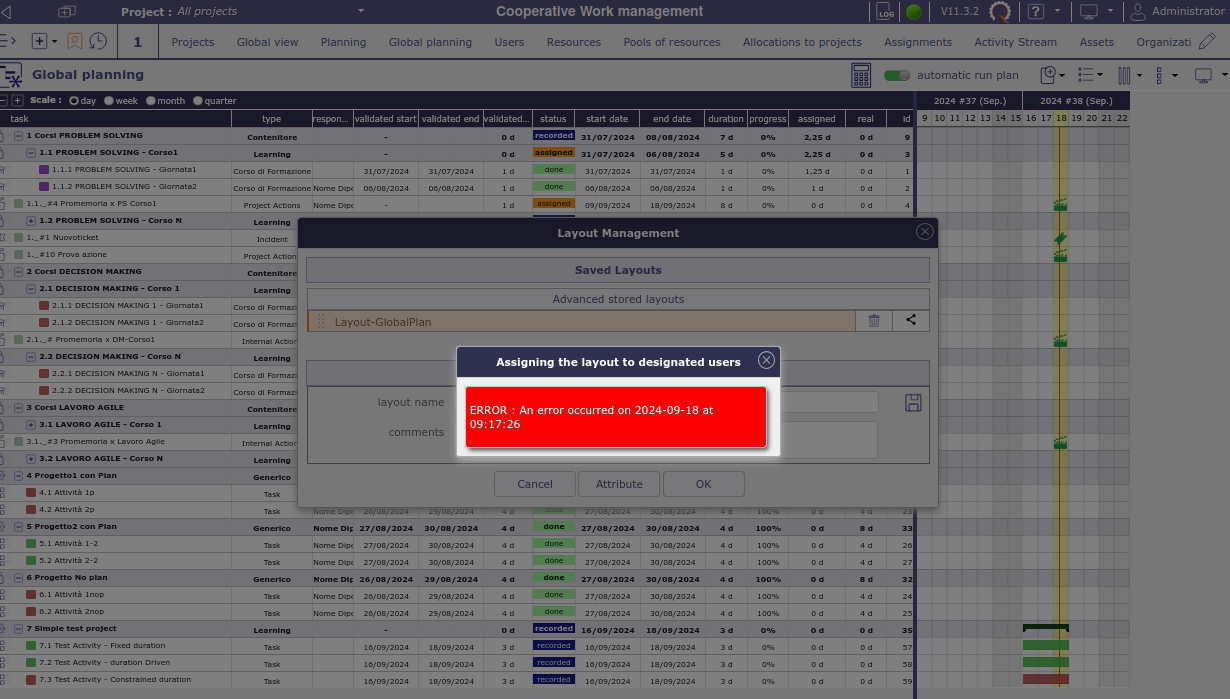Open the calculator planning icon
Screen dimensions: 1230x699
[x=860, y=75]
